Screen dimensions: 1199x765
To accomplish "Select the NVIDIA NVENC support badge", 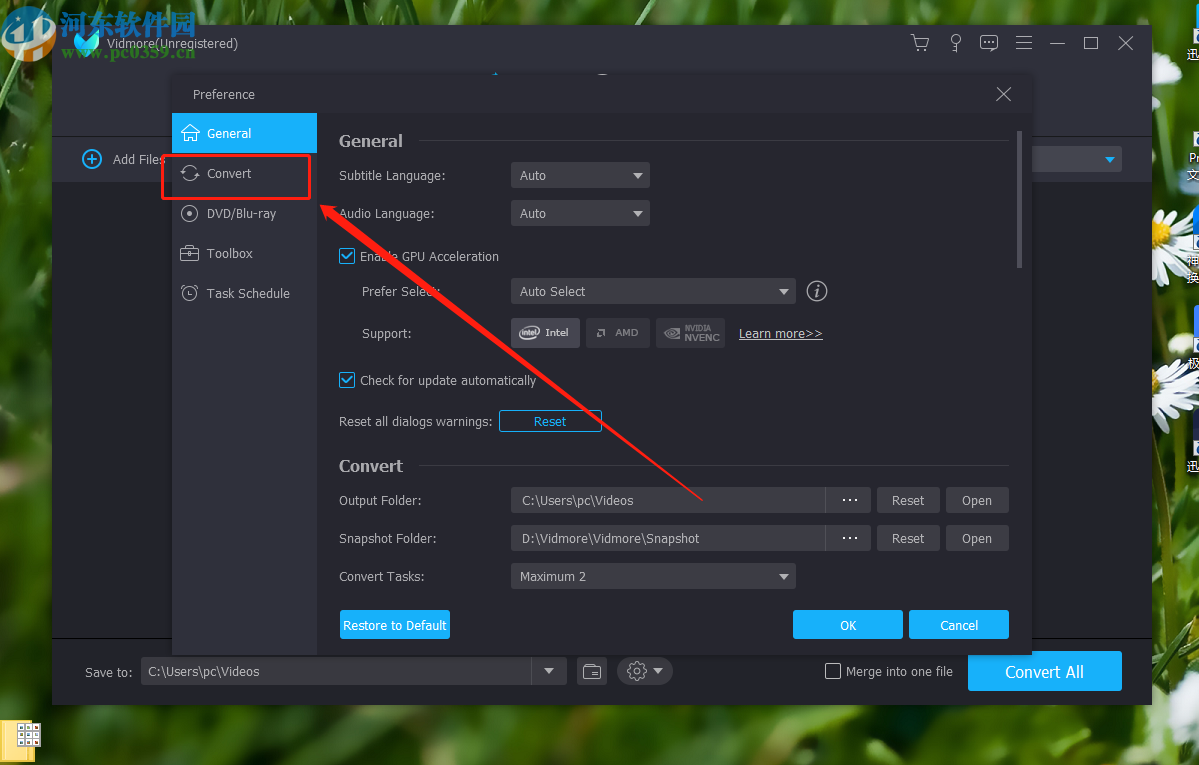I will [690, 333].
